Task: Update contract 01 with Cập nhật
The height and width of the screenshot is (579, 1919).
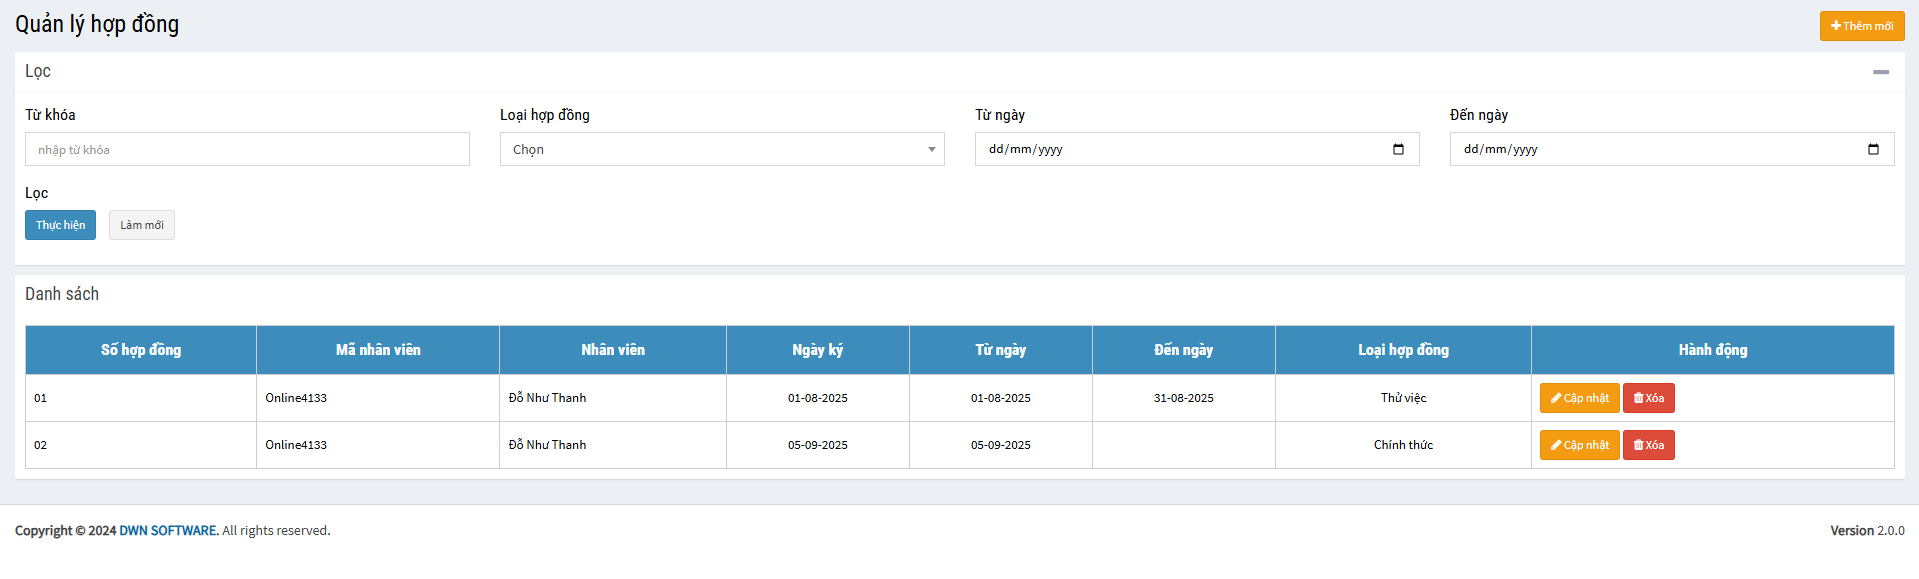Action: tap(1579, 398)
